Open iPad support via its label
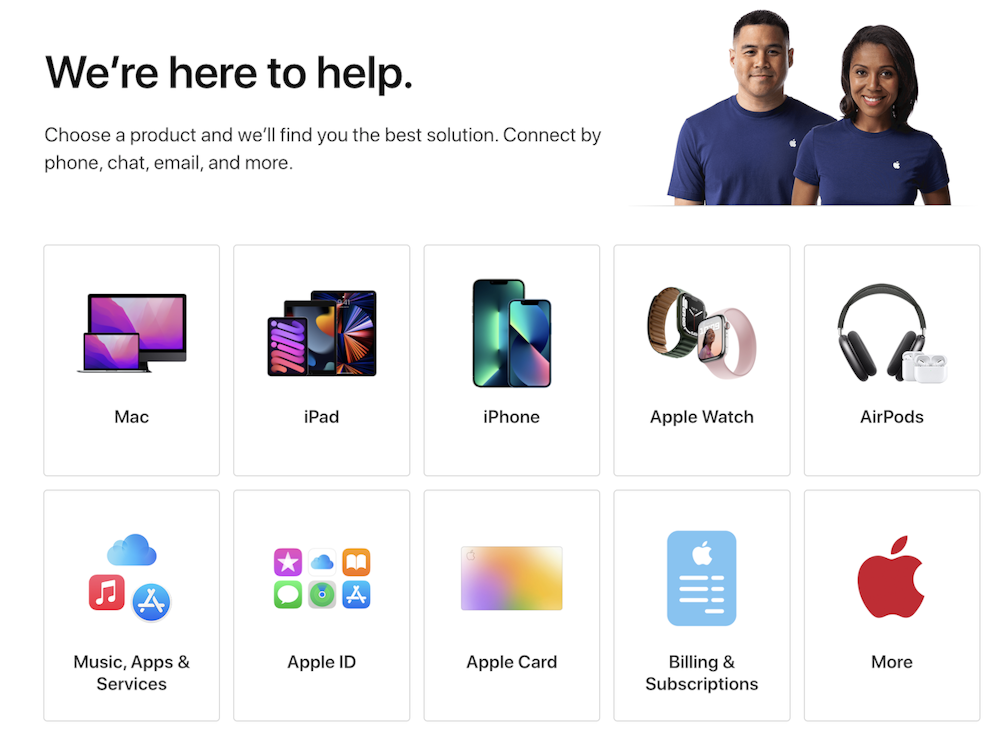Viewport: 1000px width, 732px height. (321, 417)
